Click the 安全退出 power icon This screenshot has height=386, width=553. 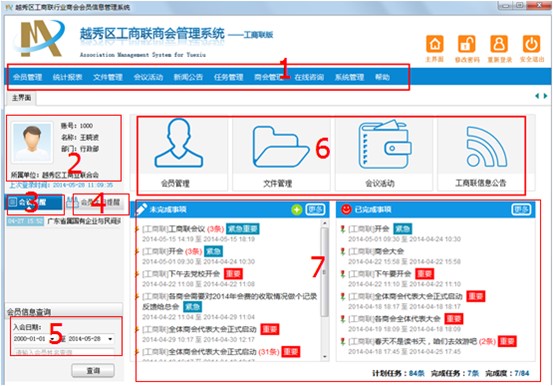pos(531,44)
